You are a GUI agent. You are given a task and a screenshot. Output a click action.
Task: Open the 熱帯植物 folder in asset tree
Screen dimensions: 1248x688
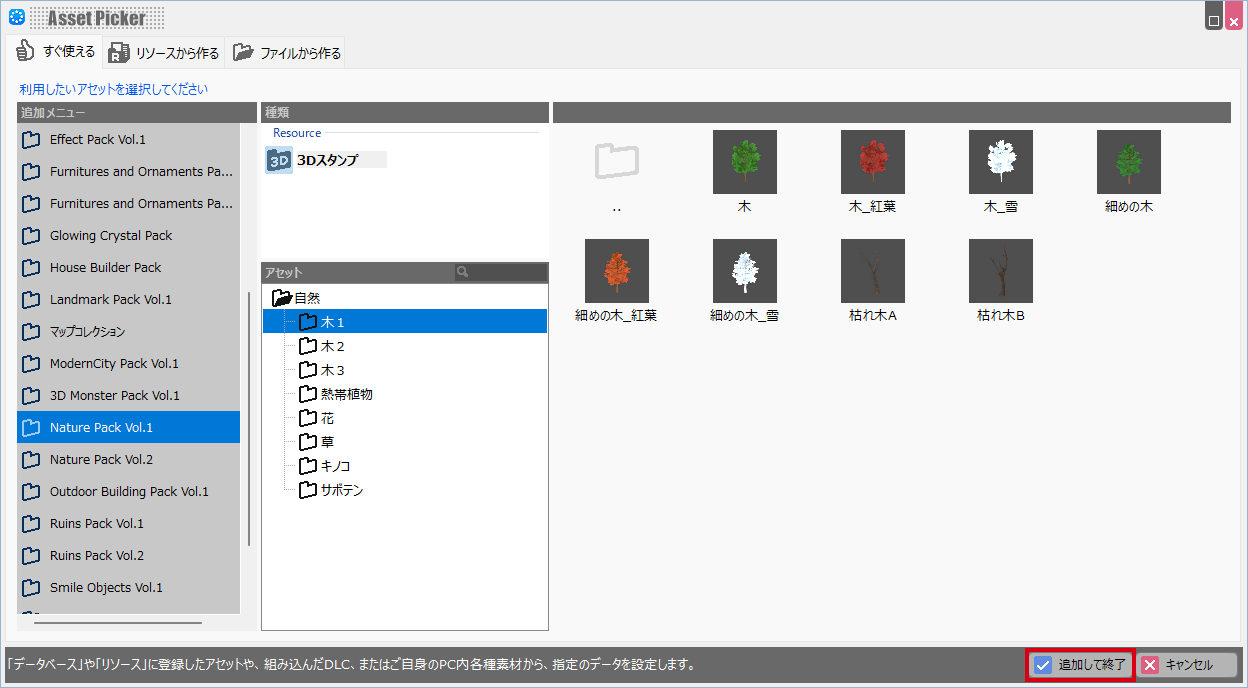pos(346,394)
